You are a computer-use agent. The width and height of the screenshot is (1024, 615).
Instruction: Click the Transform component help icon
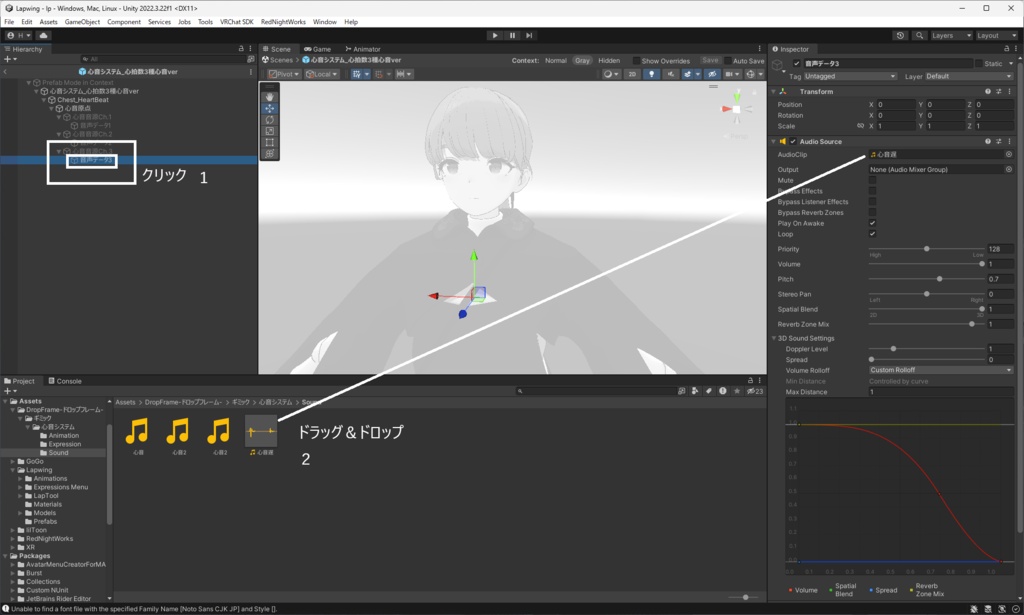tap(988, 91)
